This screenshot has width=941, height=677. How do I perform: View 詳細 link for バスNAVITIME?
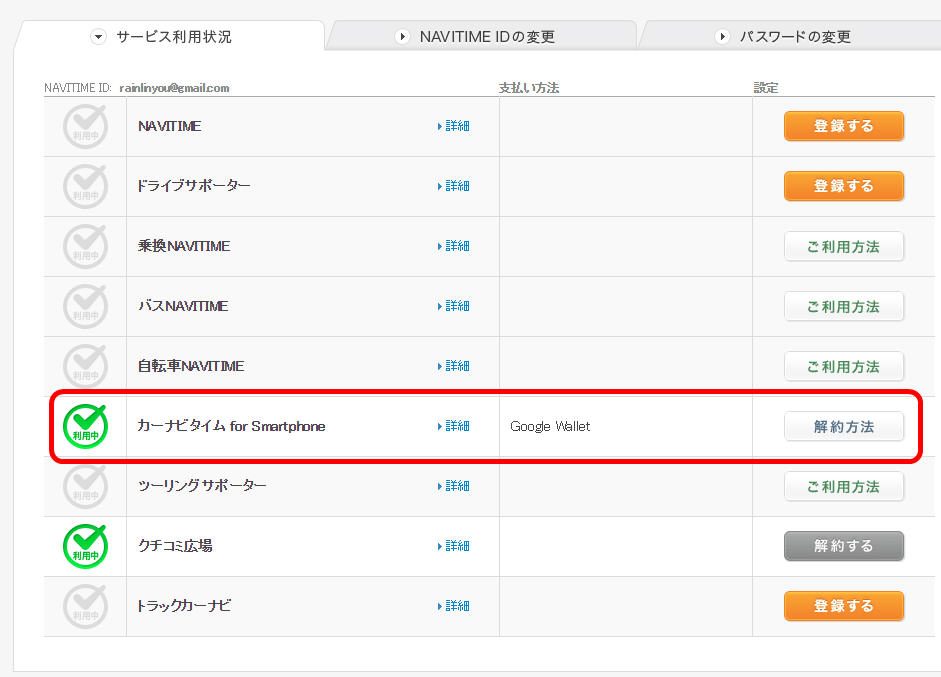tap(455, 306)
